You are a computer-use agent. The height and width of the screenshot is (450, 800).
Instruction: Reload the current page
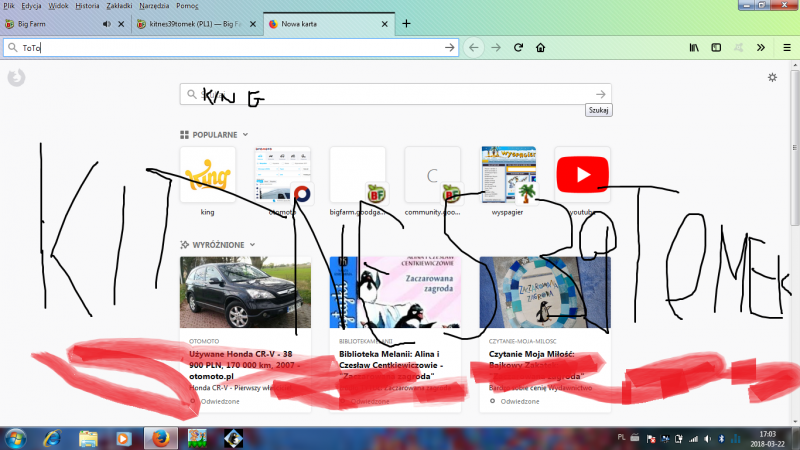click(x=518, y=47)
